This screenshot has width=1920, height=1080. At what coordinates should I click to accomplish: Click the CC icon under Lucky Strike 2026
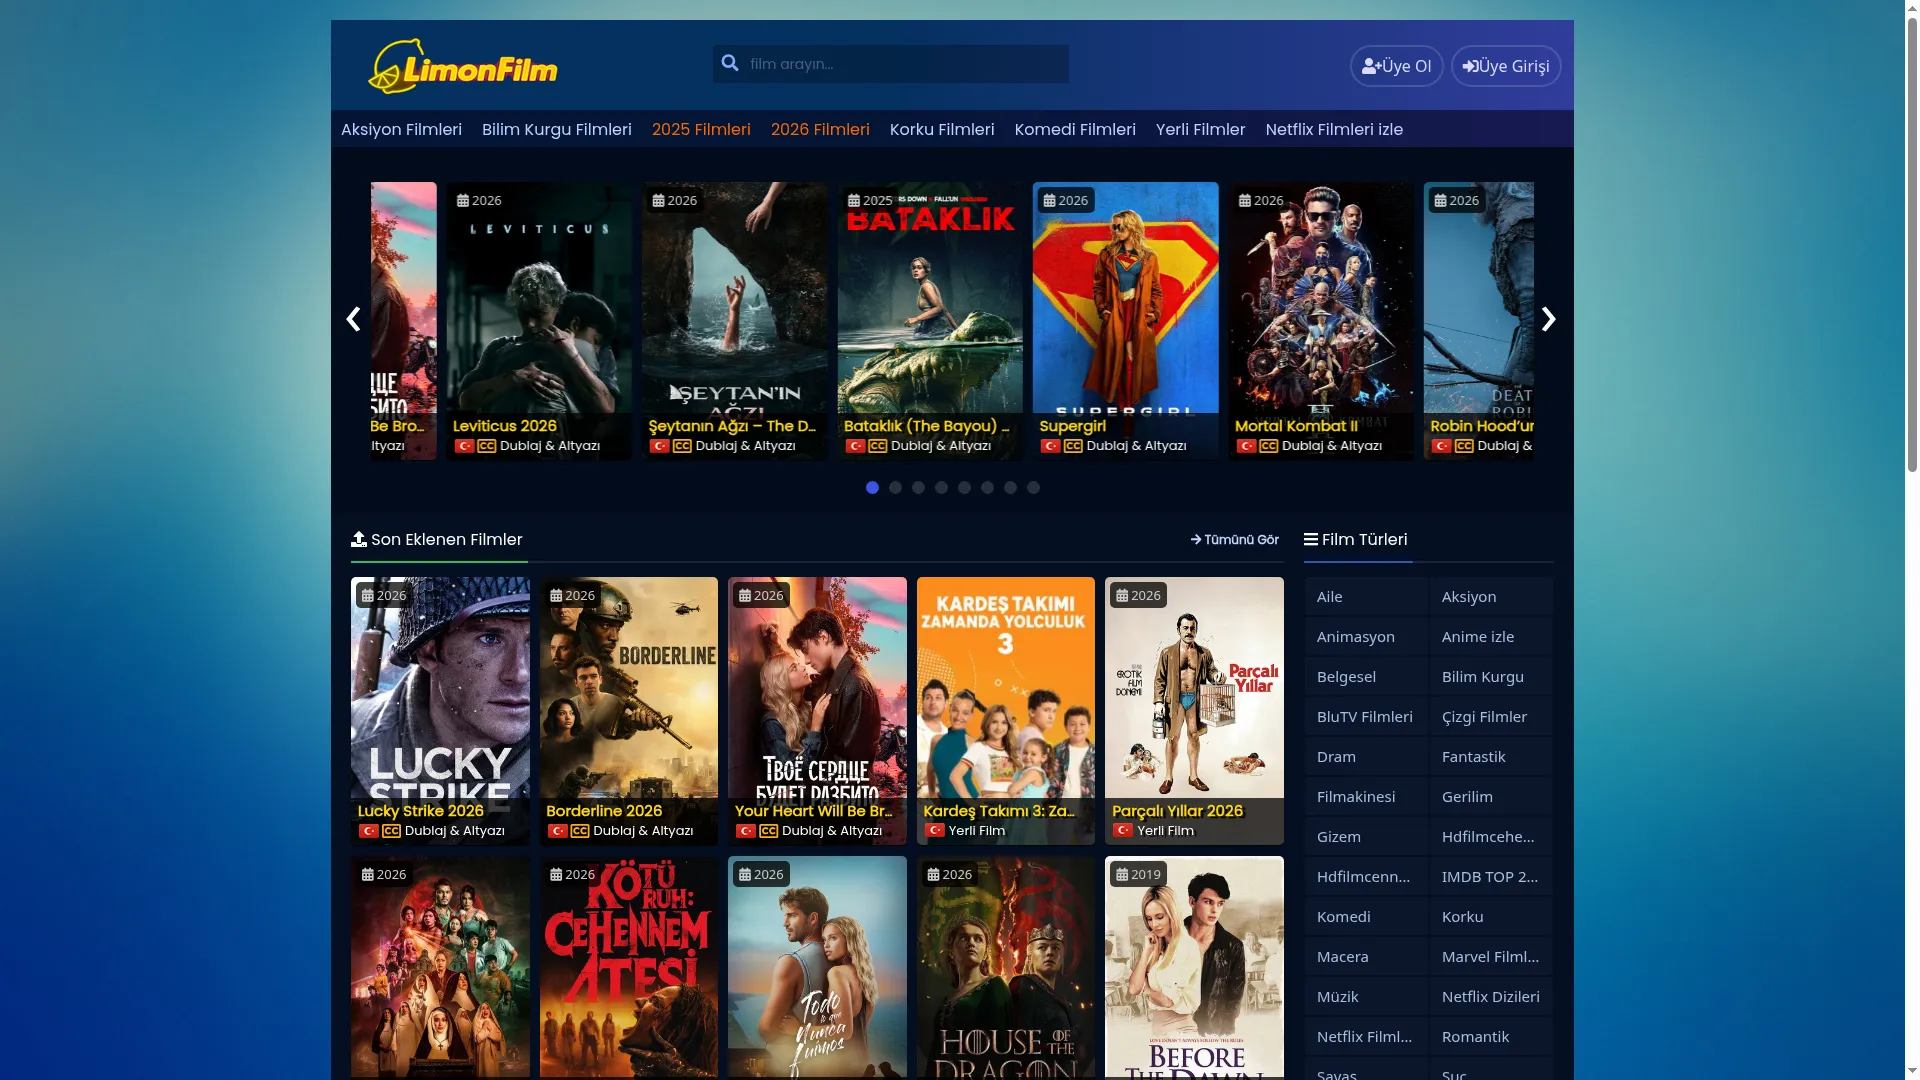[392, 831]
